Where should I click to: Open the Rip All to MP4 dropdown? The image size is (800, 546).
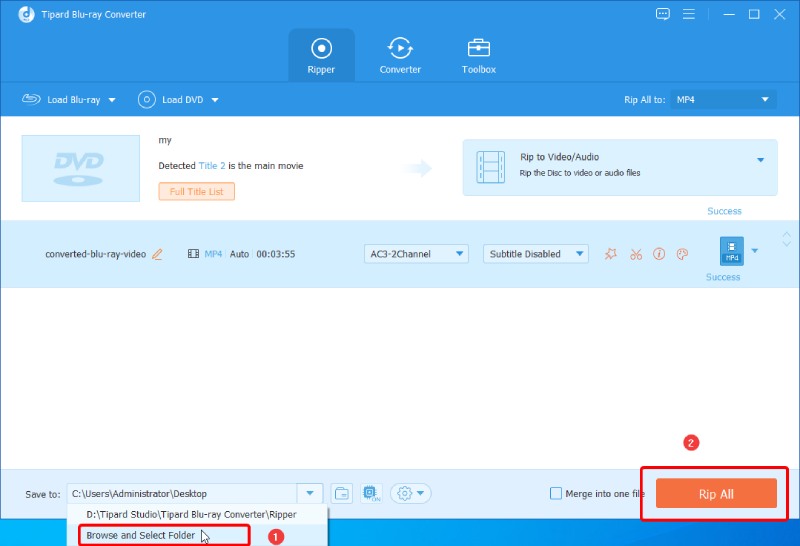[723, 100]
